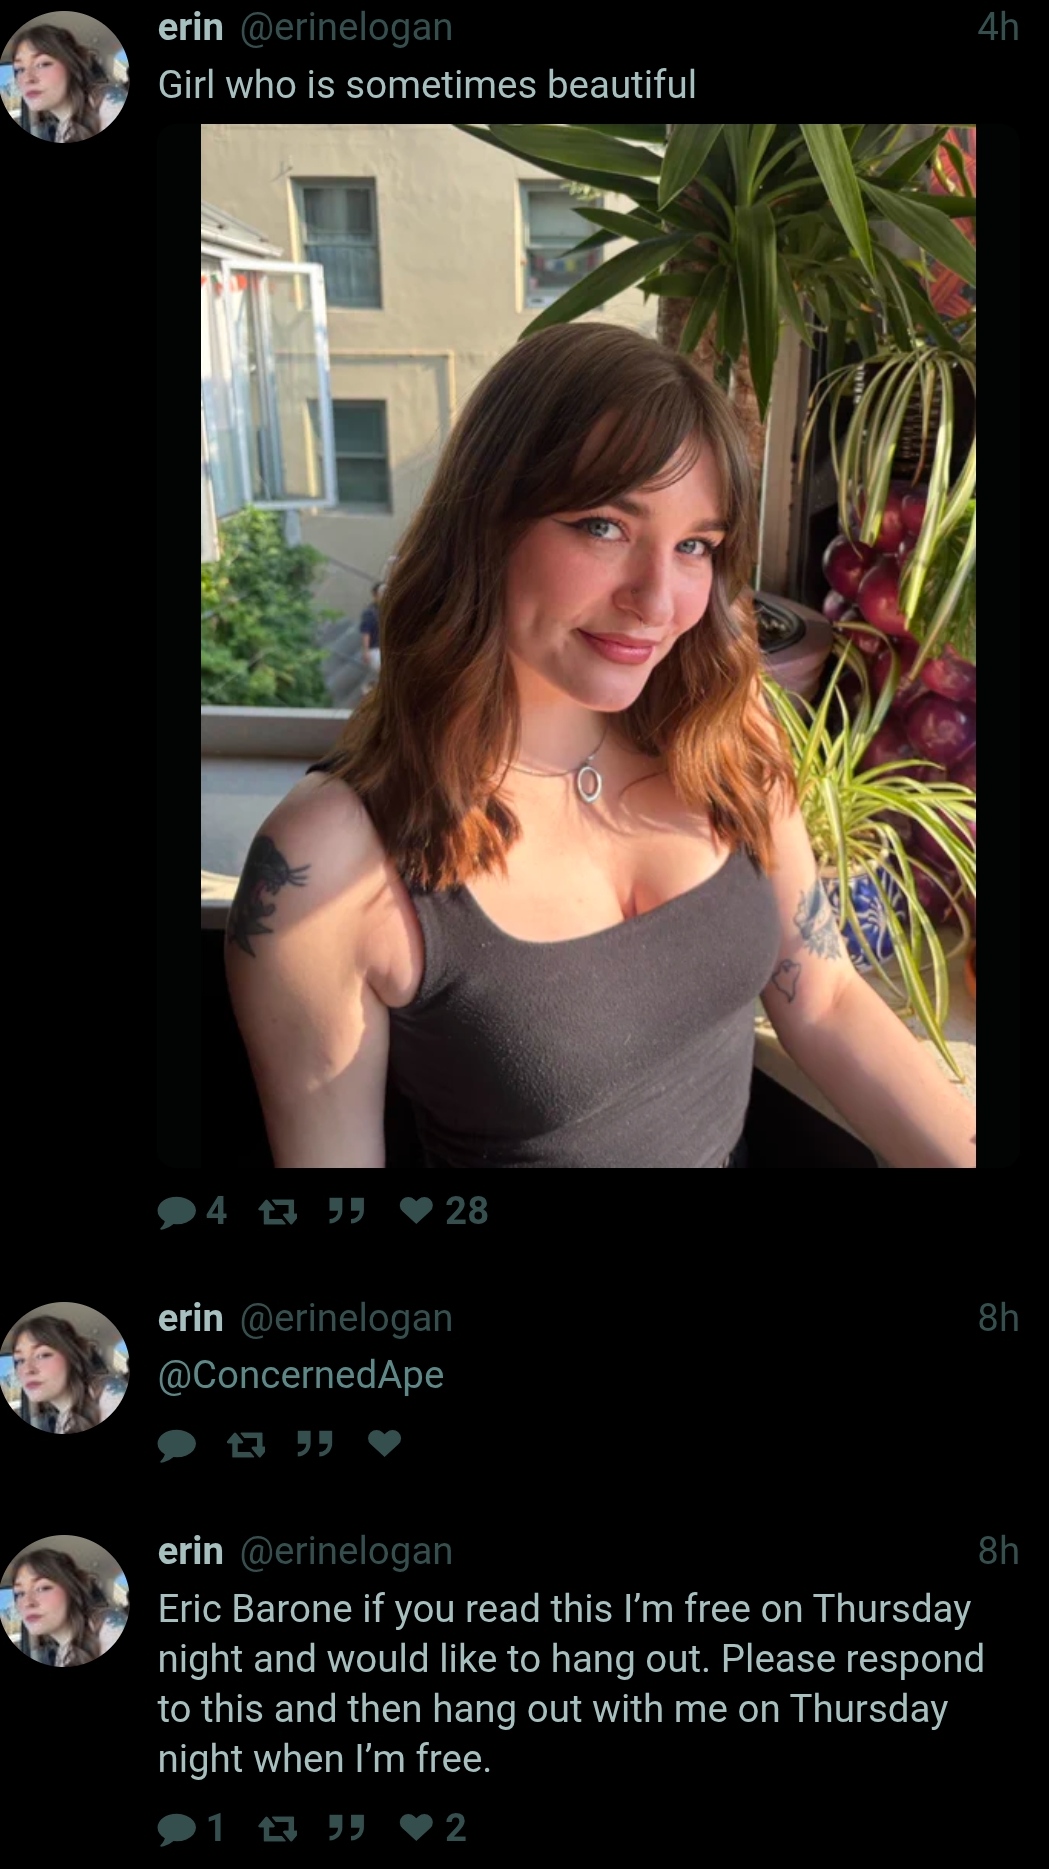Viewport: 1049px width, 1869px height.
Task: Quote the 'Girl who is sometimes beautiful' tweet
Action: point(346,1212)
